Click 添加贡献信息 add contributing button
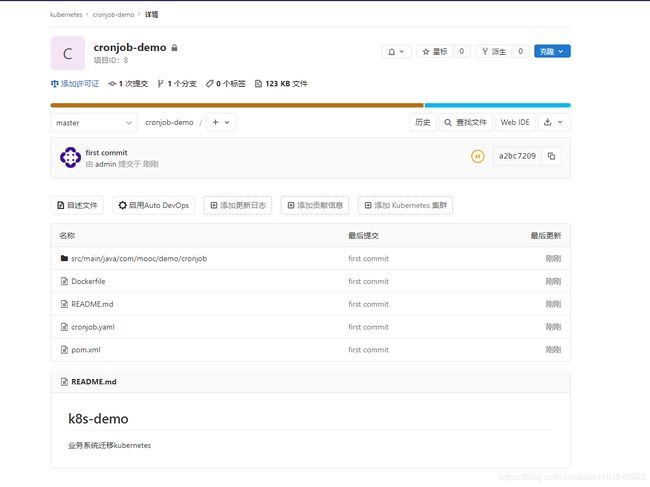The height and width of the screenshot is (487, 650). 315,205
